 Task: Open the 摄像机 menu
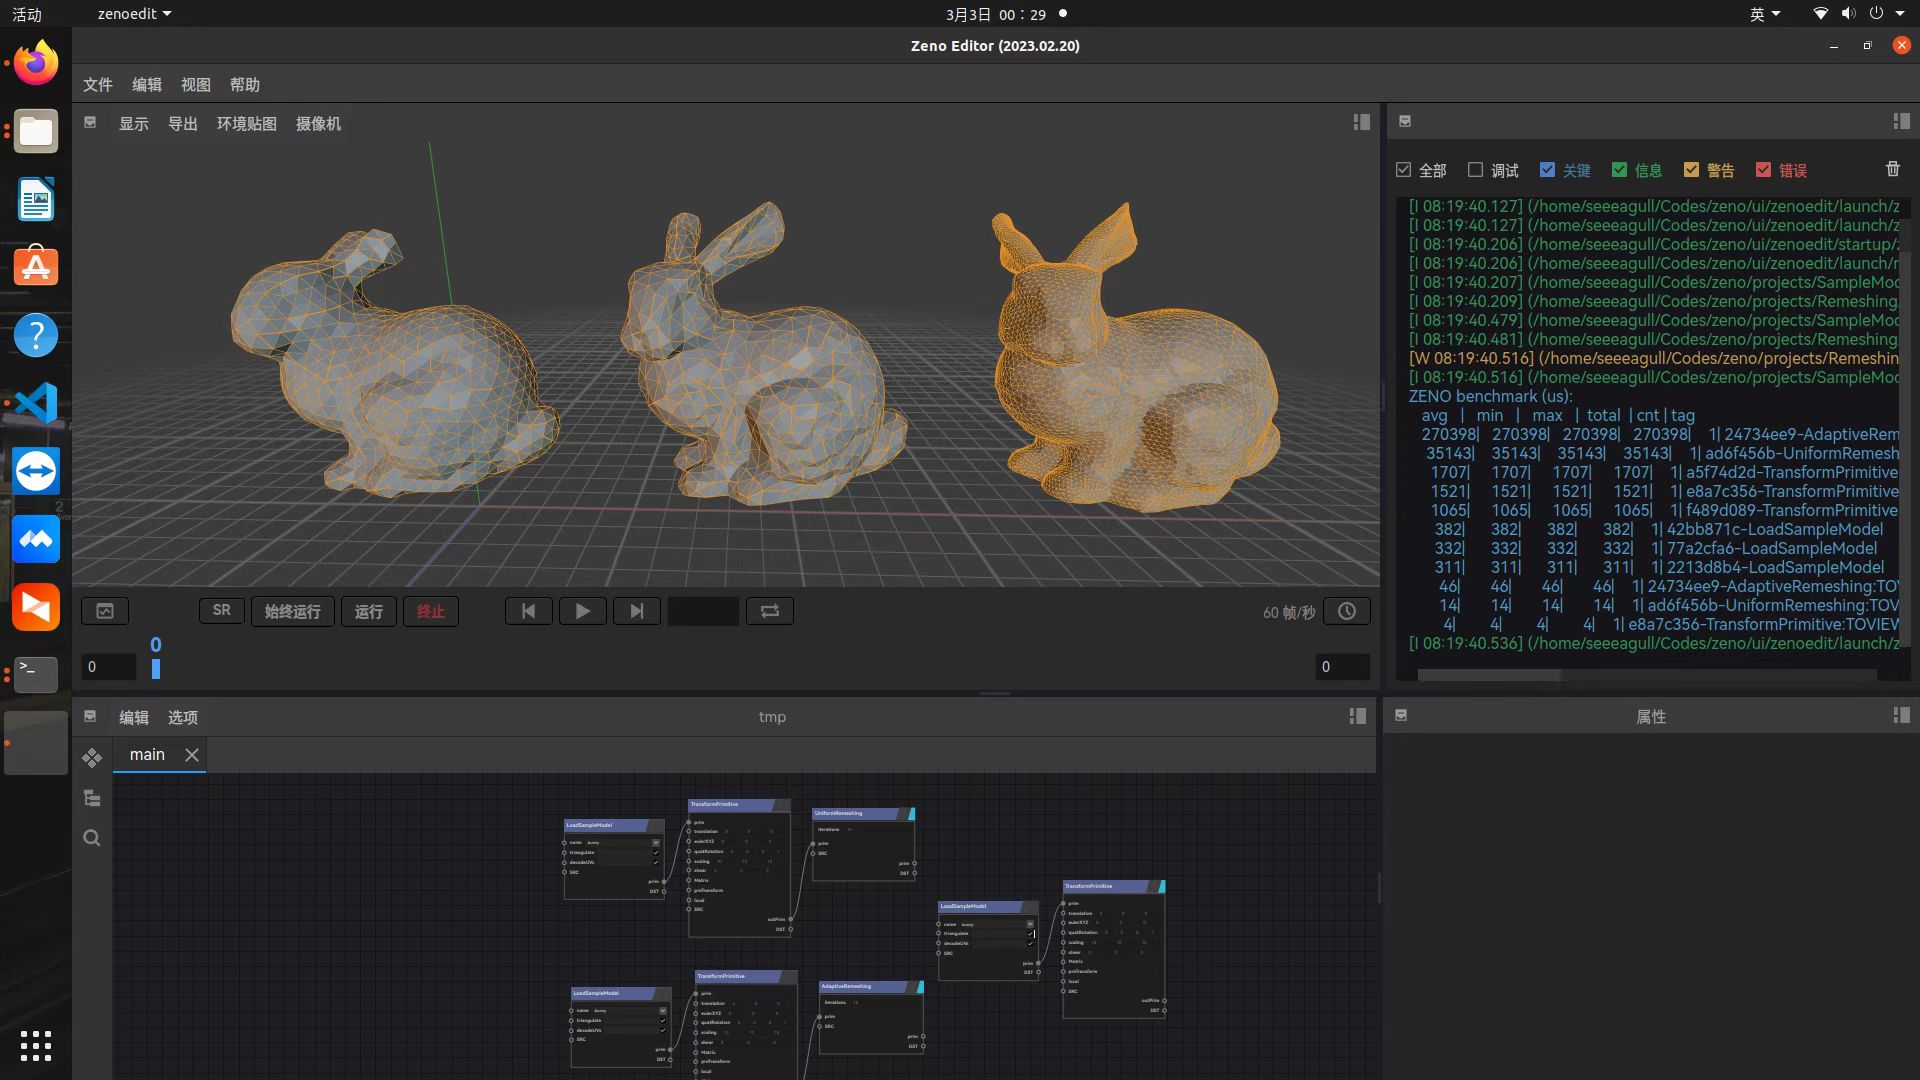click(319, 124)
